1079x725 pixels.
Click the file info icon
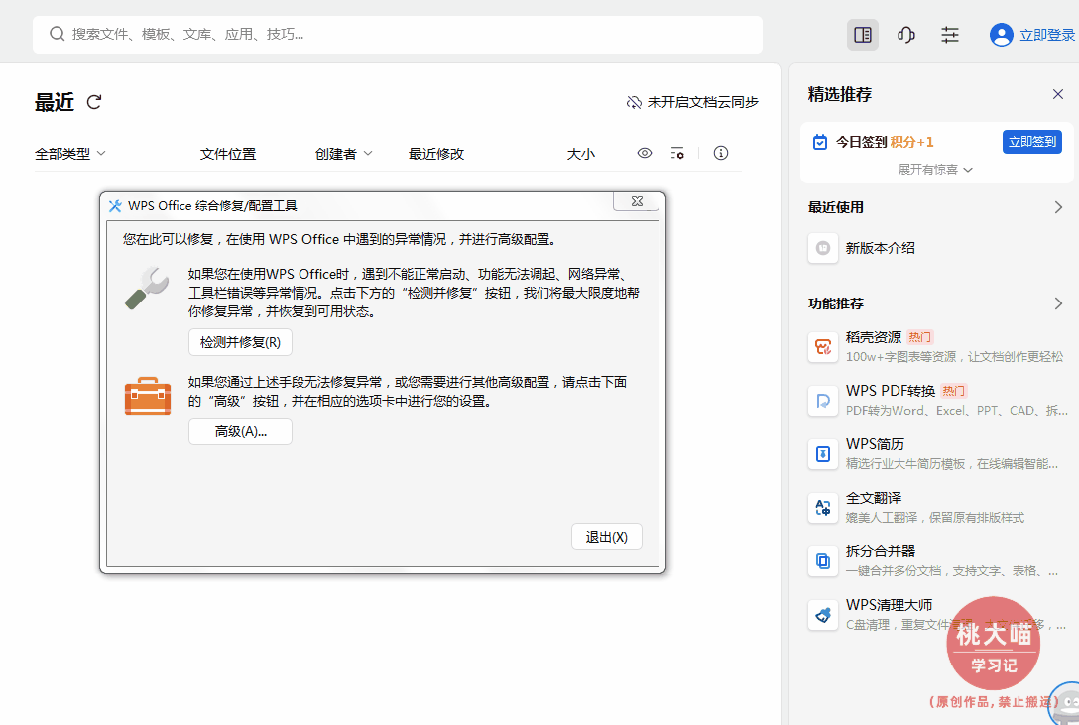[x=720, y=153]
